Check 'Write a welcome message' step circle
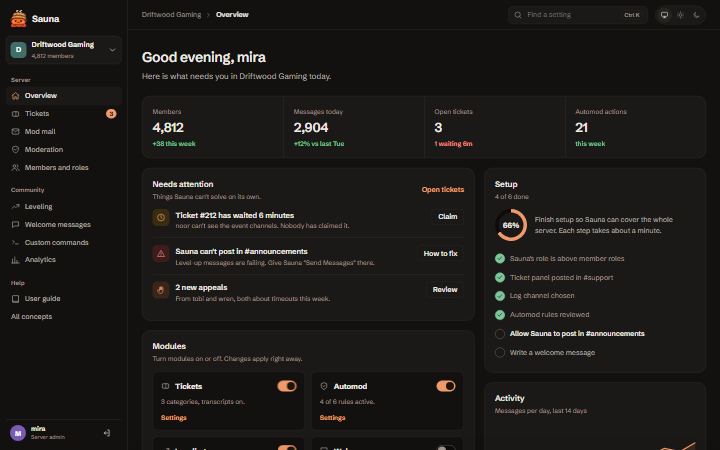Viewport: 720px width, 450px height. (500, 353)
